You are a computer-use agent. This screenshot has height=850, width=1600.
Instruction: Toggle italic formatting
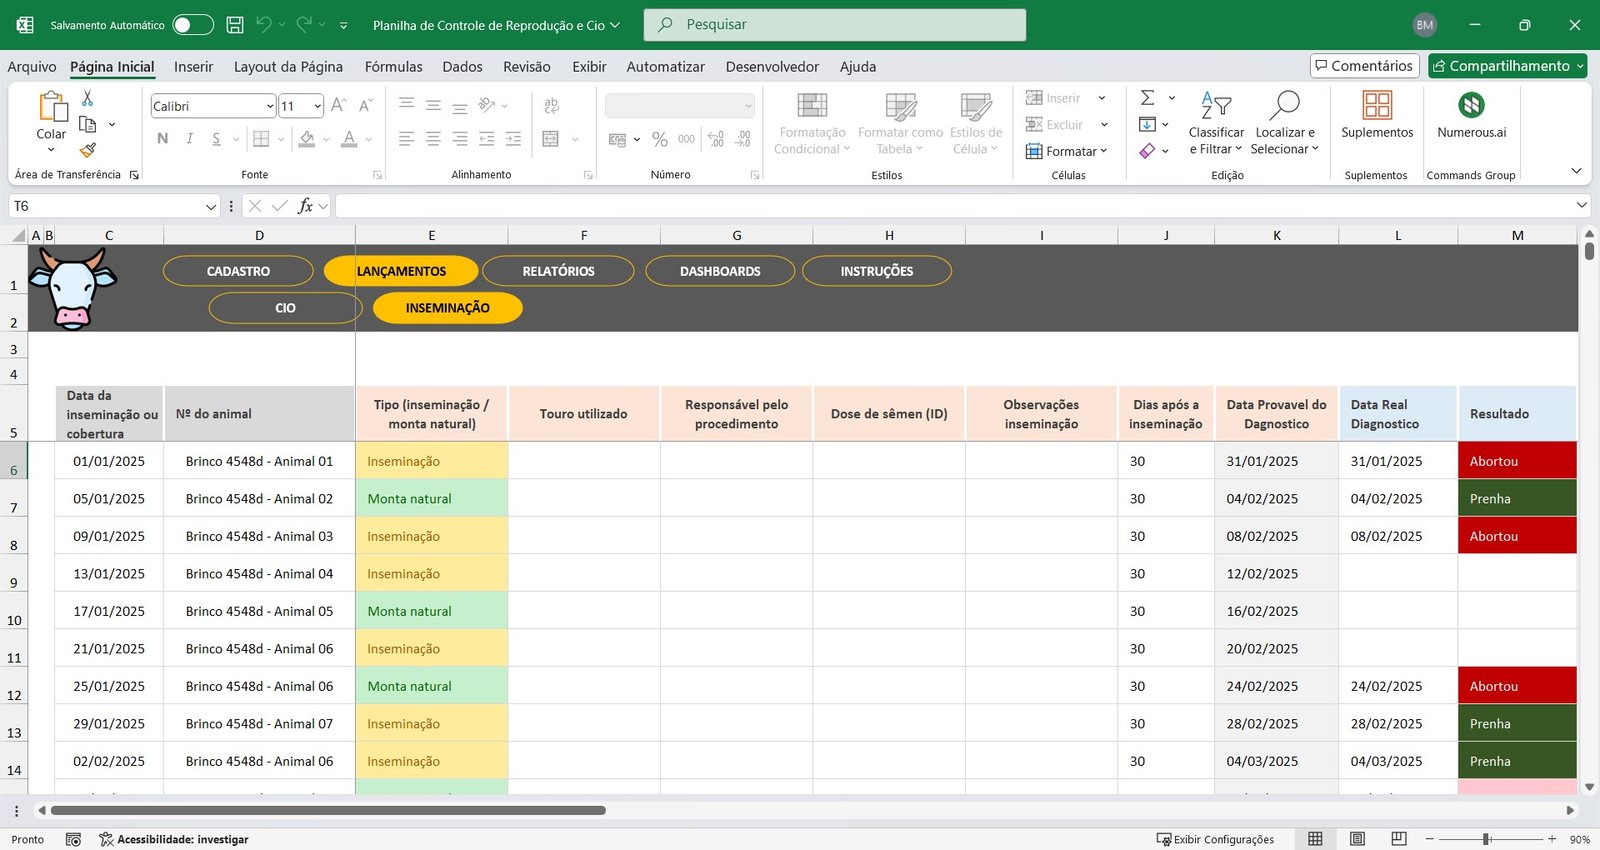pyautogui.click(x=190, y=139)
